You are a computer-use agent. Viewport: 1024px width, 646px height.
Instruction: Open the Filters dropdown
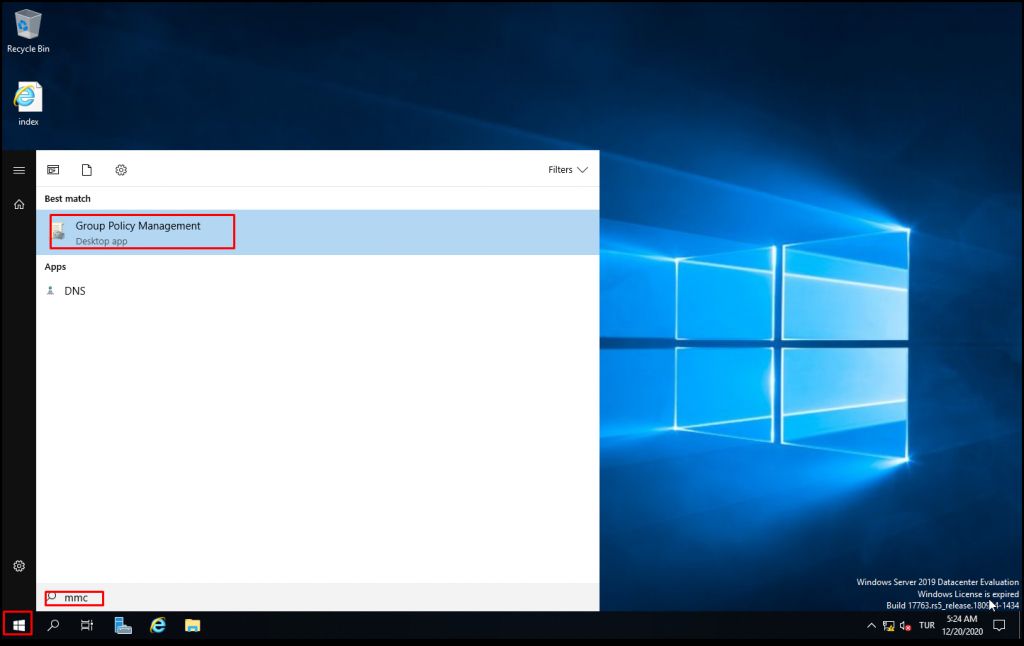567,170
